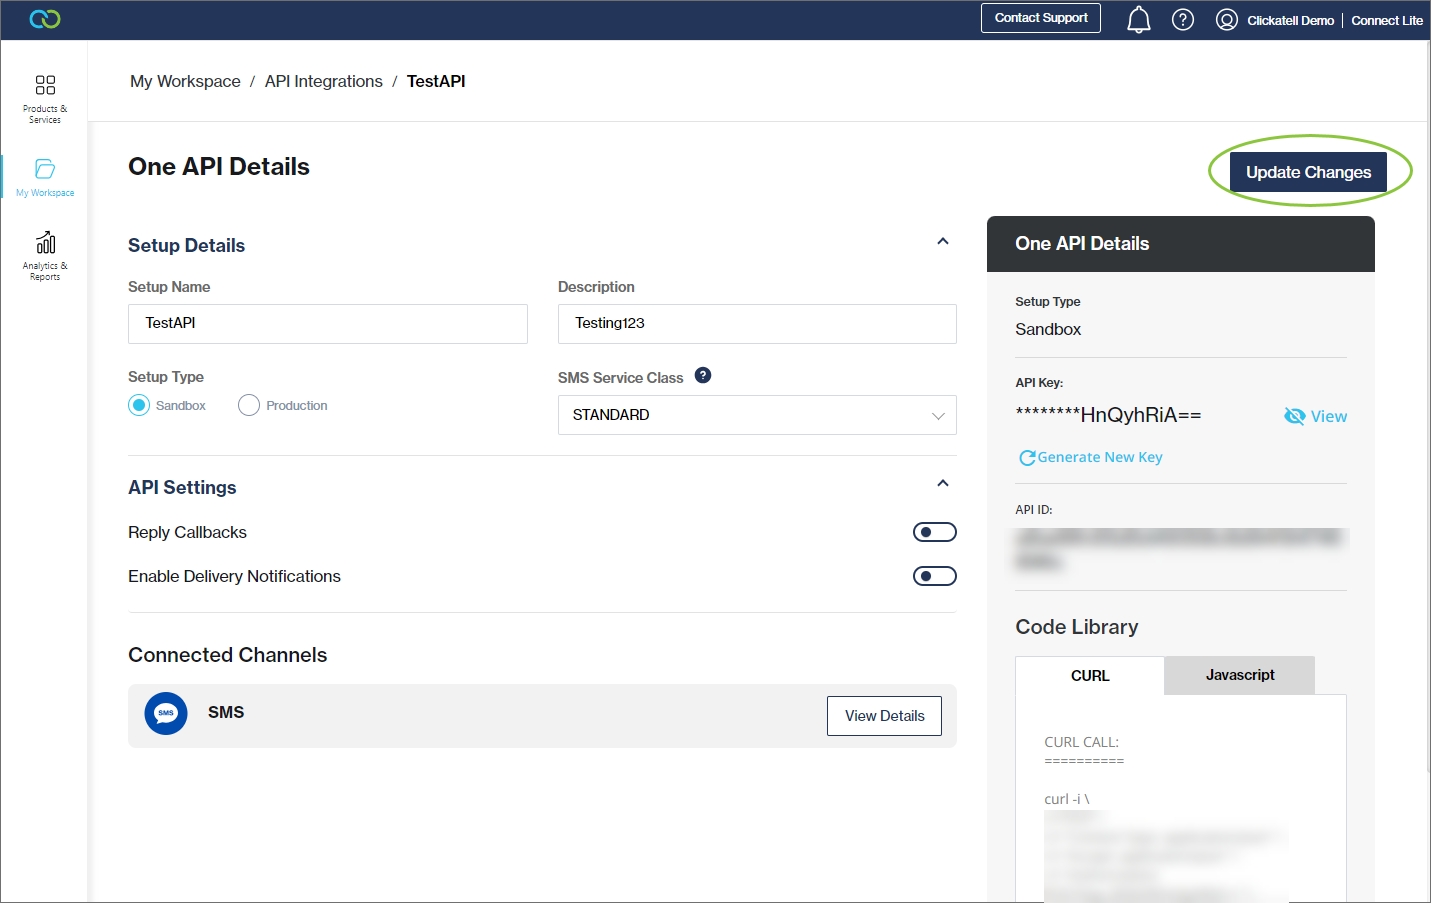This screenshot has width=1431, height=903.
Task: Open the SMS Service Class dropdown
Action: tap(756, 415)
